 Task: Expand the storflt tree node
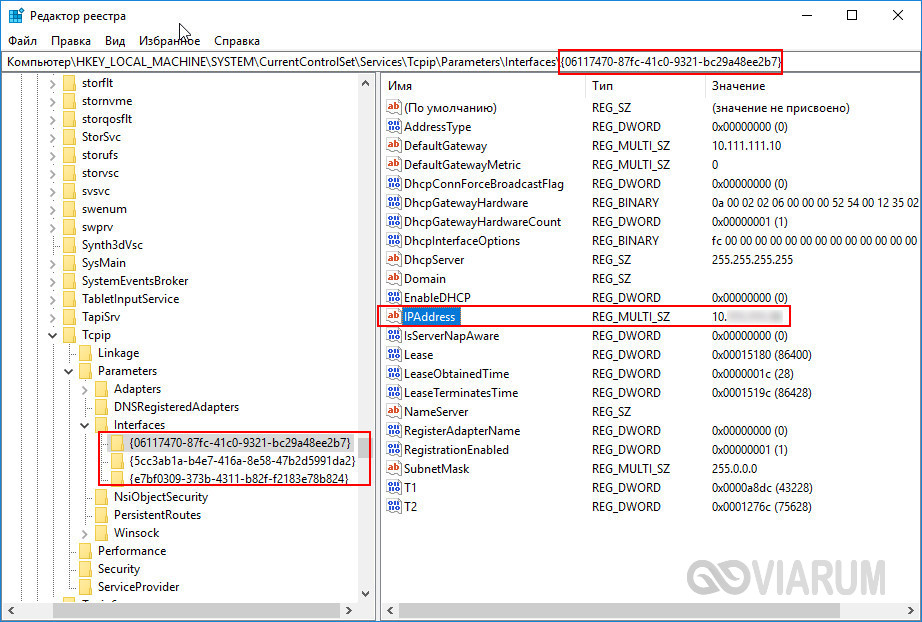pos(53,83)
